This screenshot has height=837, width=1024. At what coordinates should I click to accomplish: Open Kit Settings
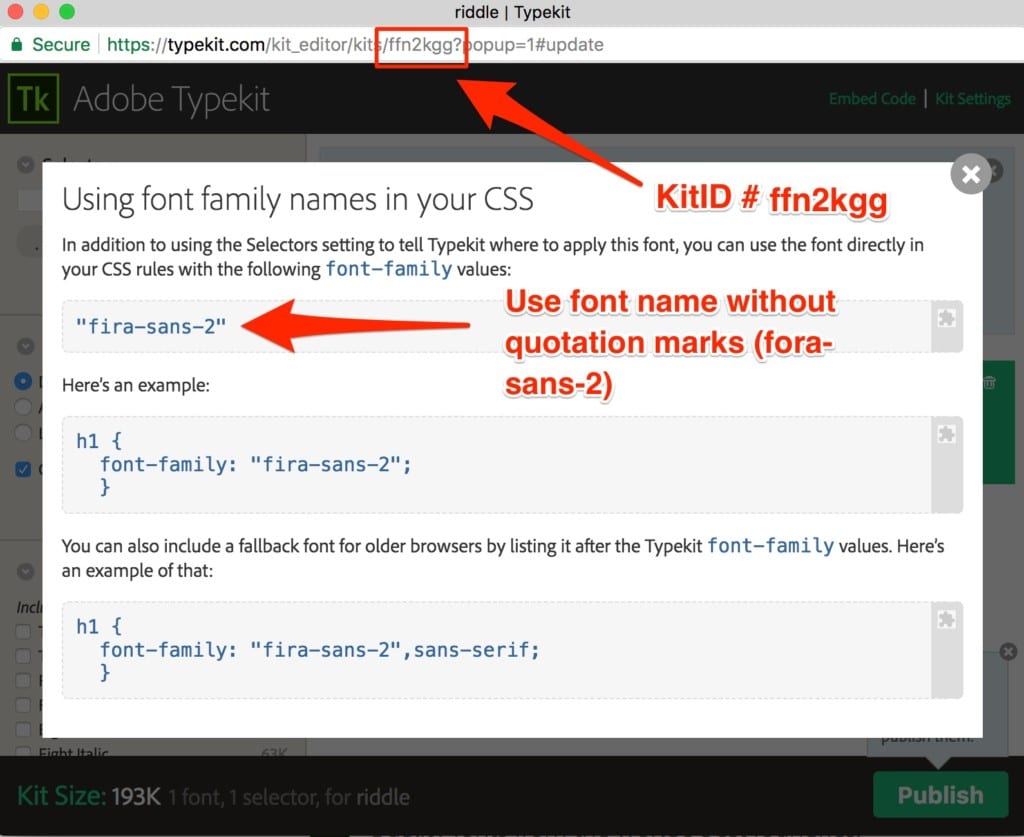(x=972, y=99)
